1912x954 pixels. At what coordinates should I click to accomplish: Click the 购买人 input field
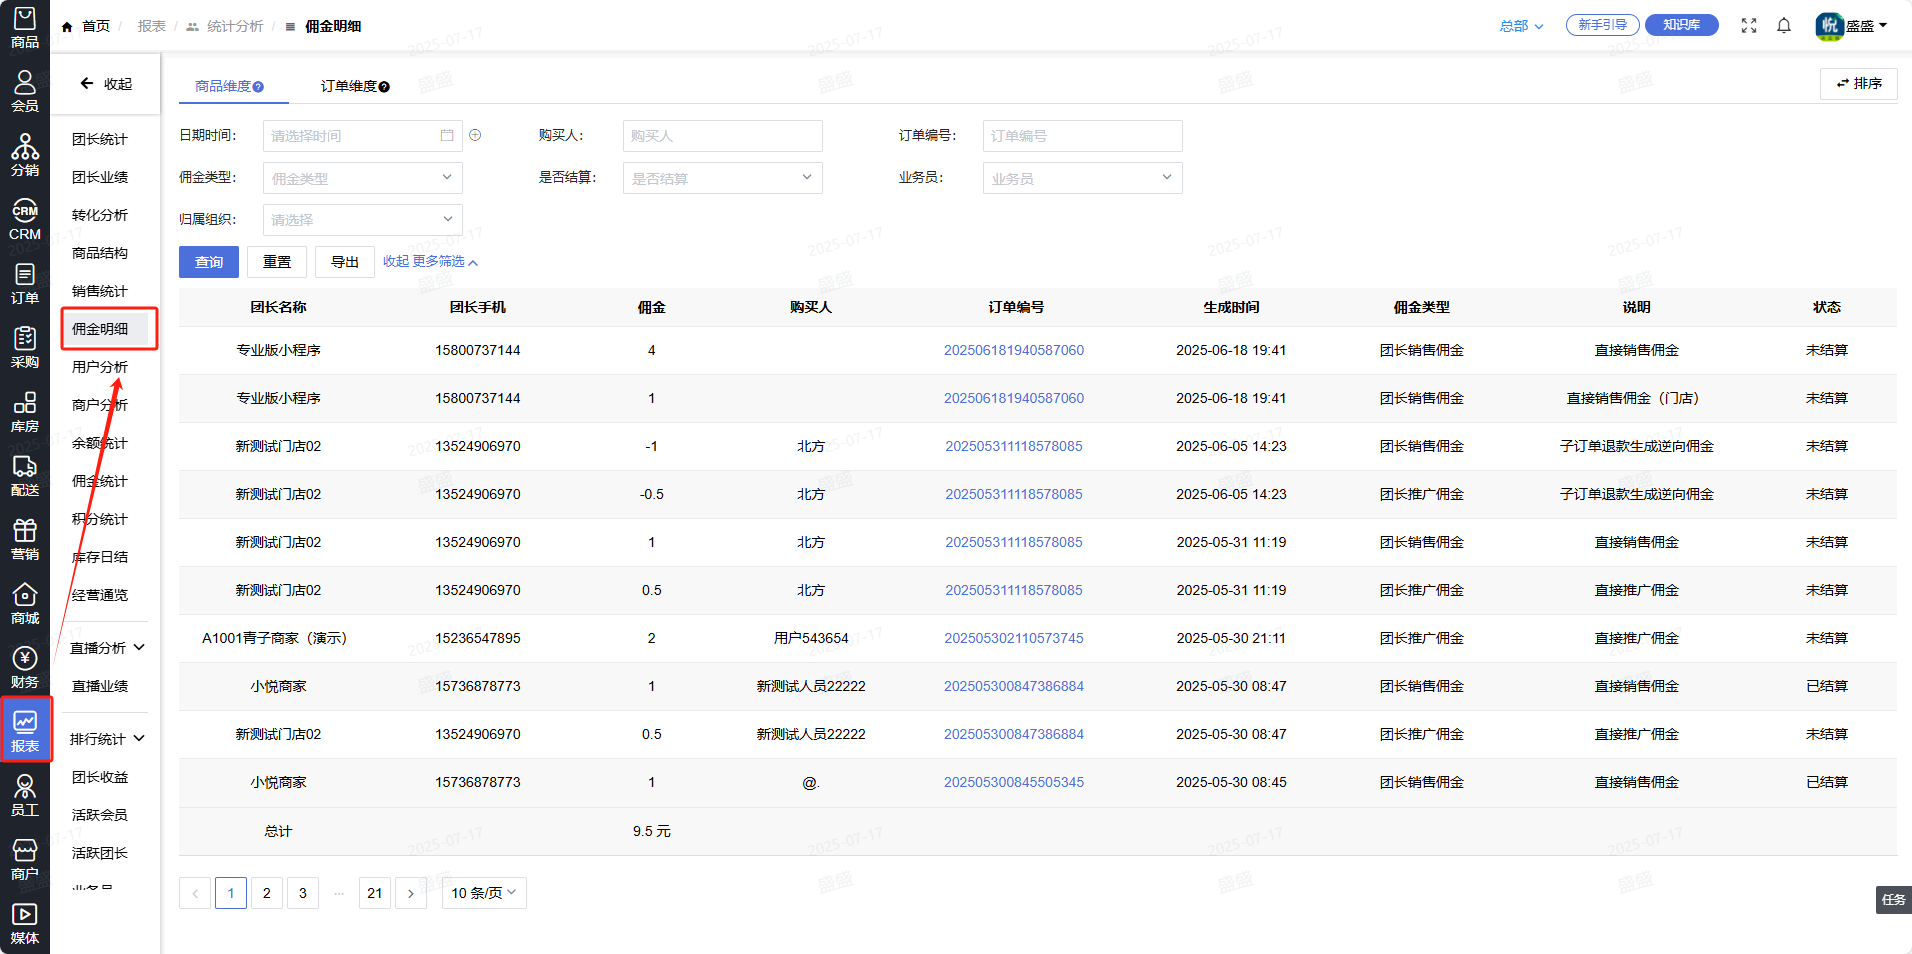pos(722,136)
